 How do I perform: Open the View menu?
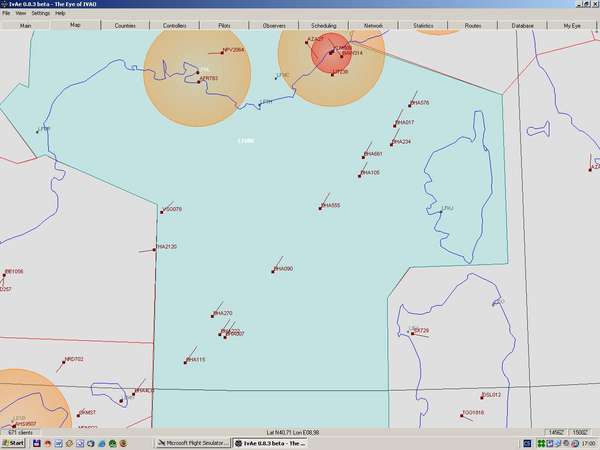pos(21,13)
